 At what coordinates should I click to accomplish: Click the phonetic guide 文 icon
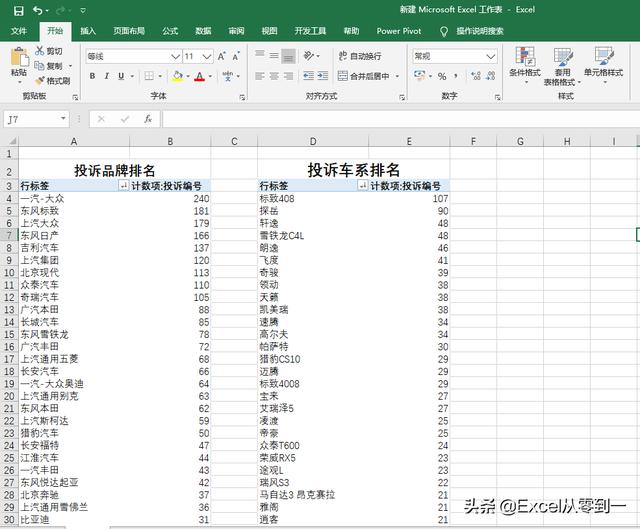(228, 76)
